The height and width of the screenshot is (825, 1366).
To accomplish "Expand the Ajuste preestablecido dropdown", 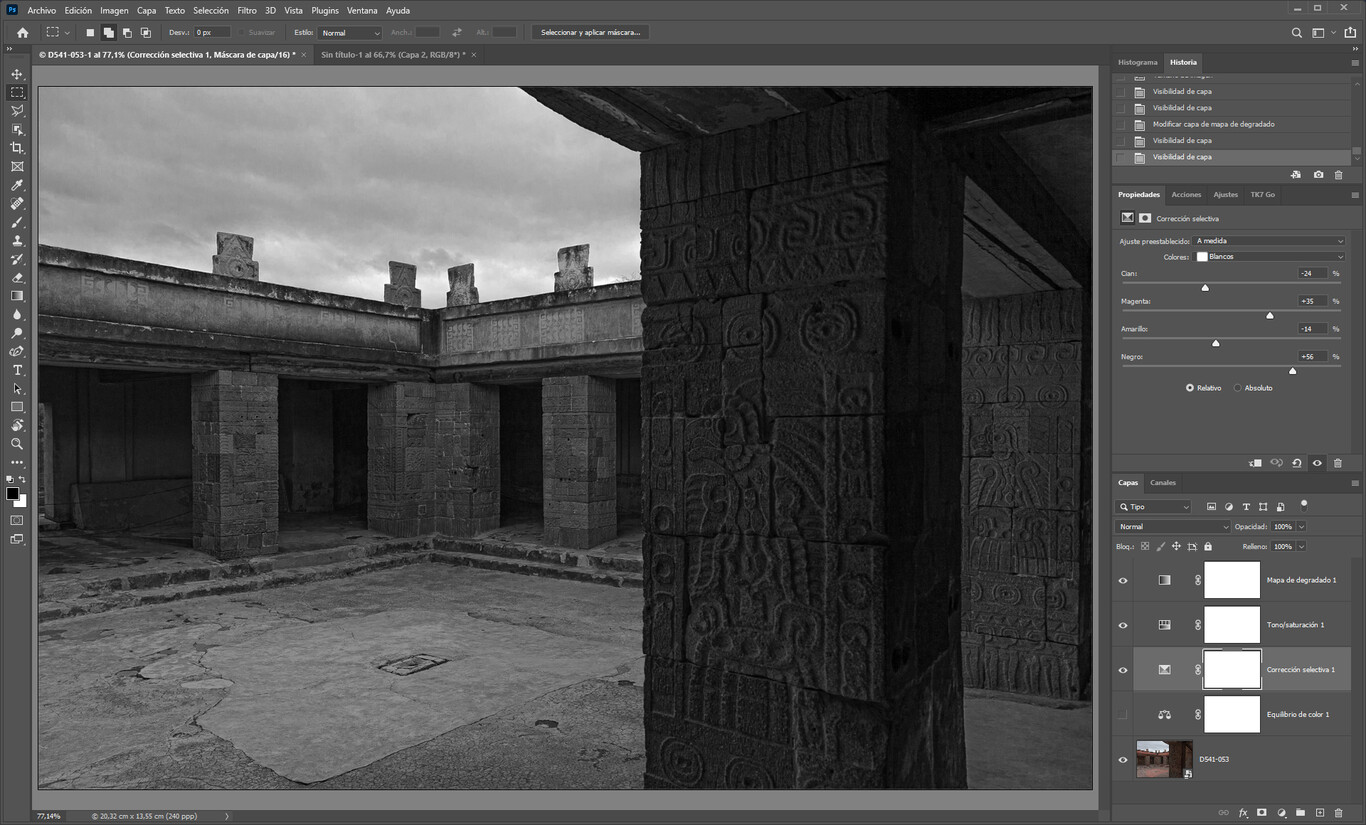I will [x=1268, y=241].
